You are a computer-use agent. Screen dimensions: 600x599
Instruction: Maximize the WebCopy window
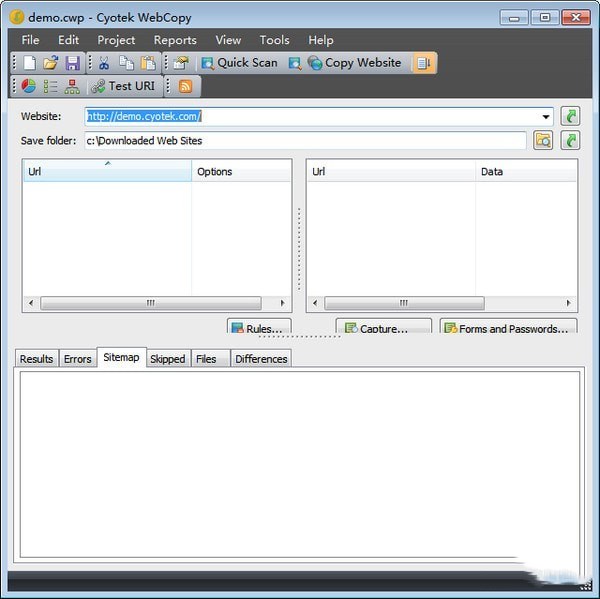coord(545,18)
